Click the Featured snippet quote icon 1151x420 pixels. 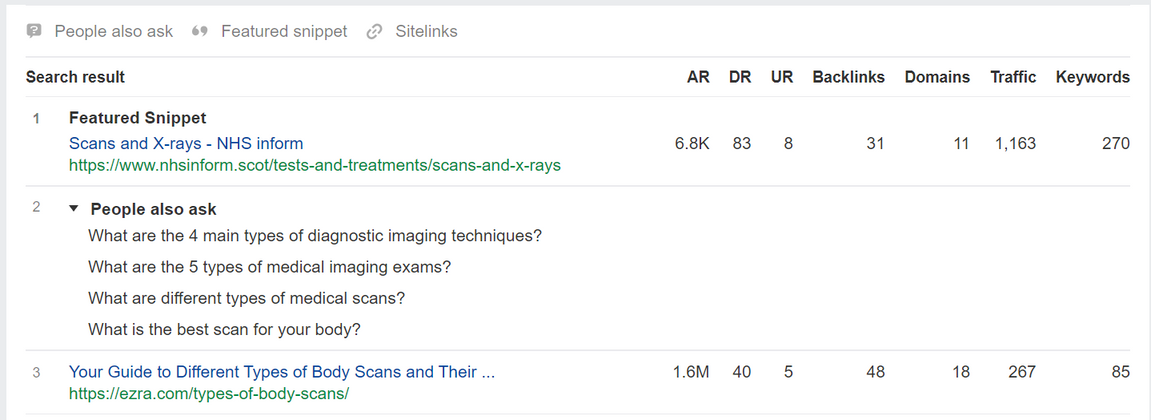click(200, 32)
